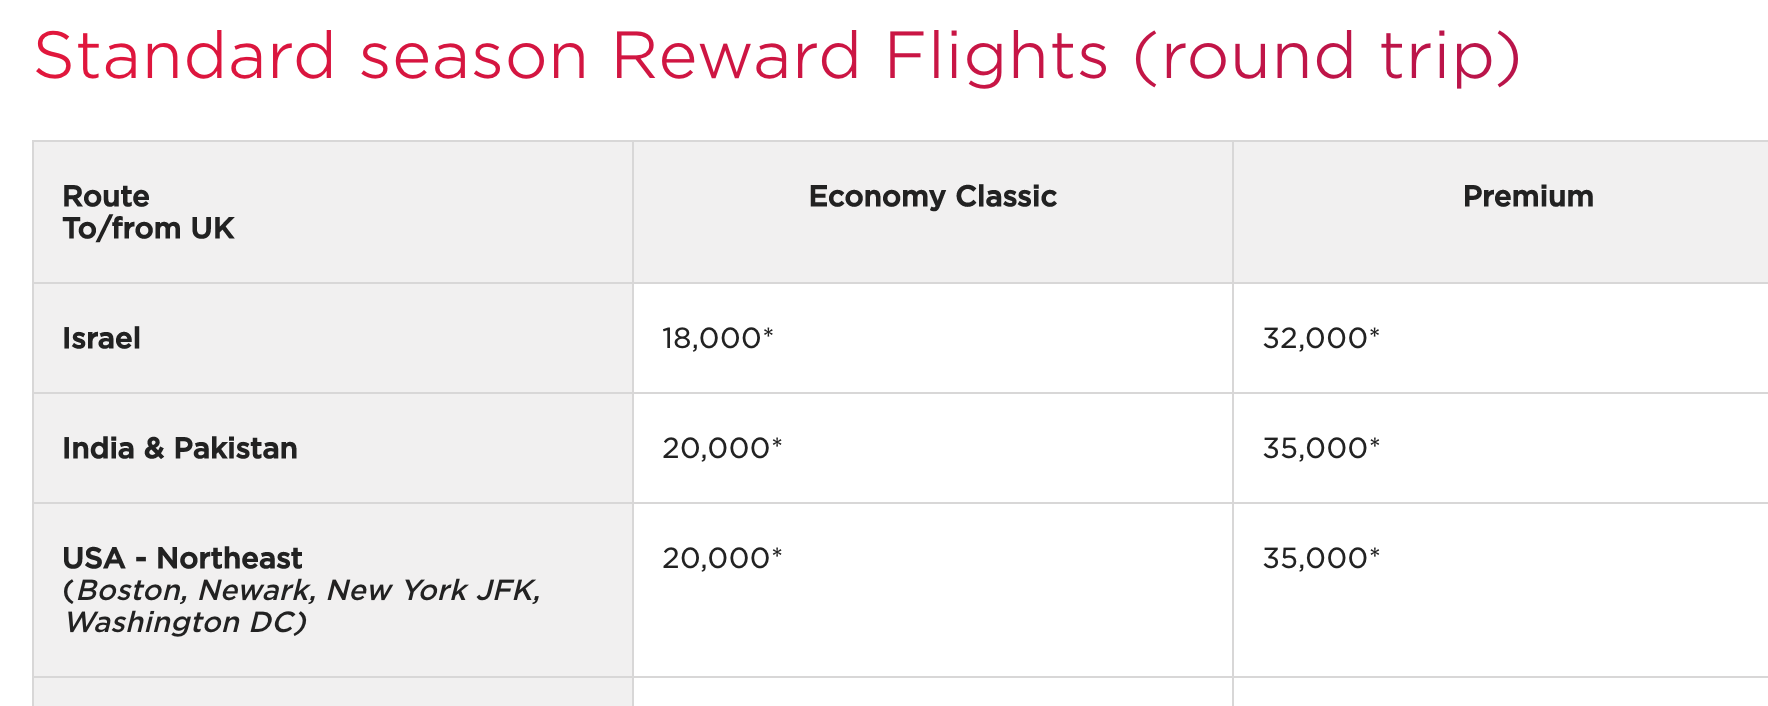Click the asterisk after 32,000
Screen dimensions: 1768x706
(x=1375, y=333)
